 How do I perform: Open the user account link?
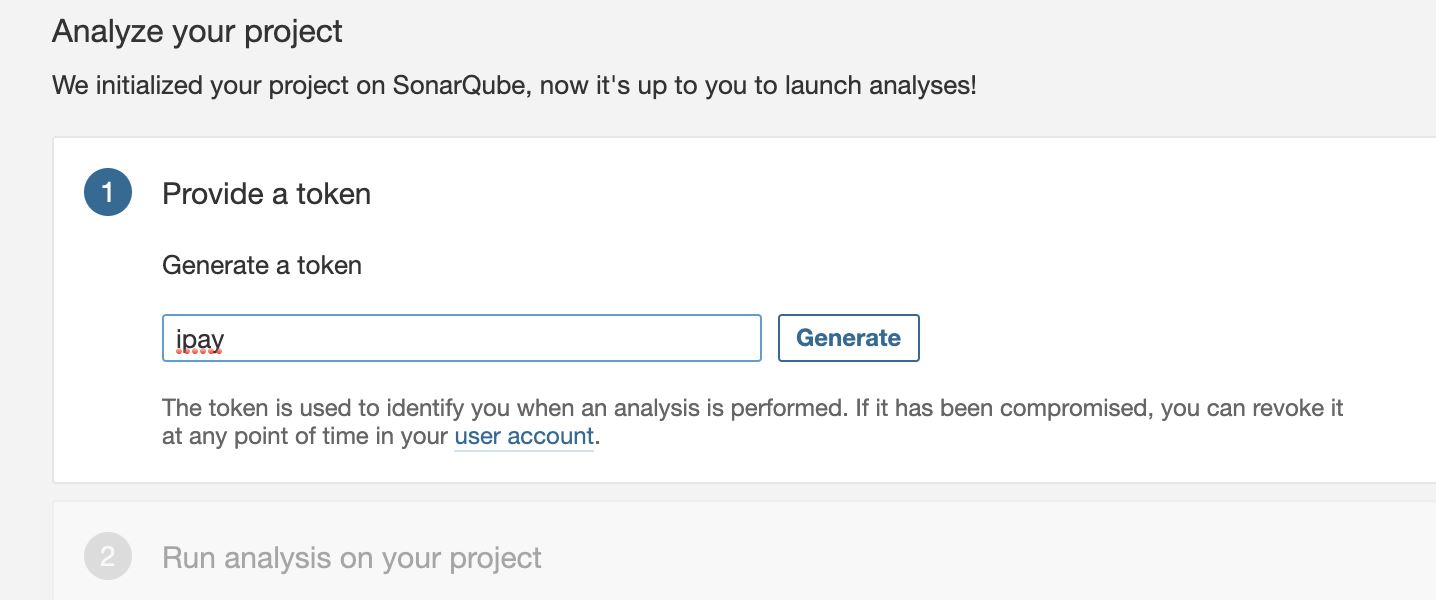coord(524,437)
